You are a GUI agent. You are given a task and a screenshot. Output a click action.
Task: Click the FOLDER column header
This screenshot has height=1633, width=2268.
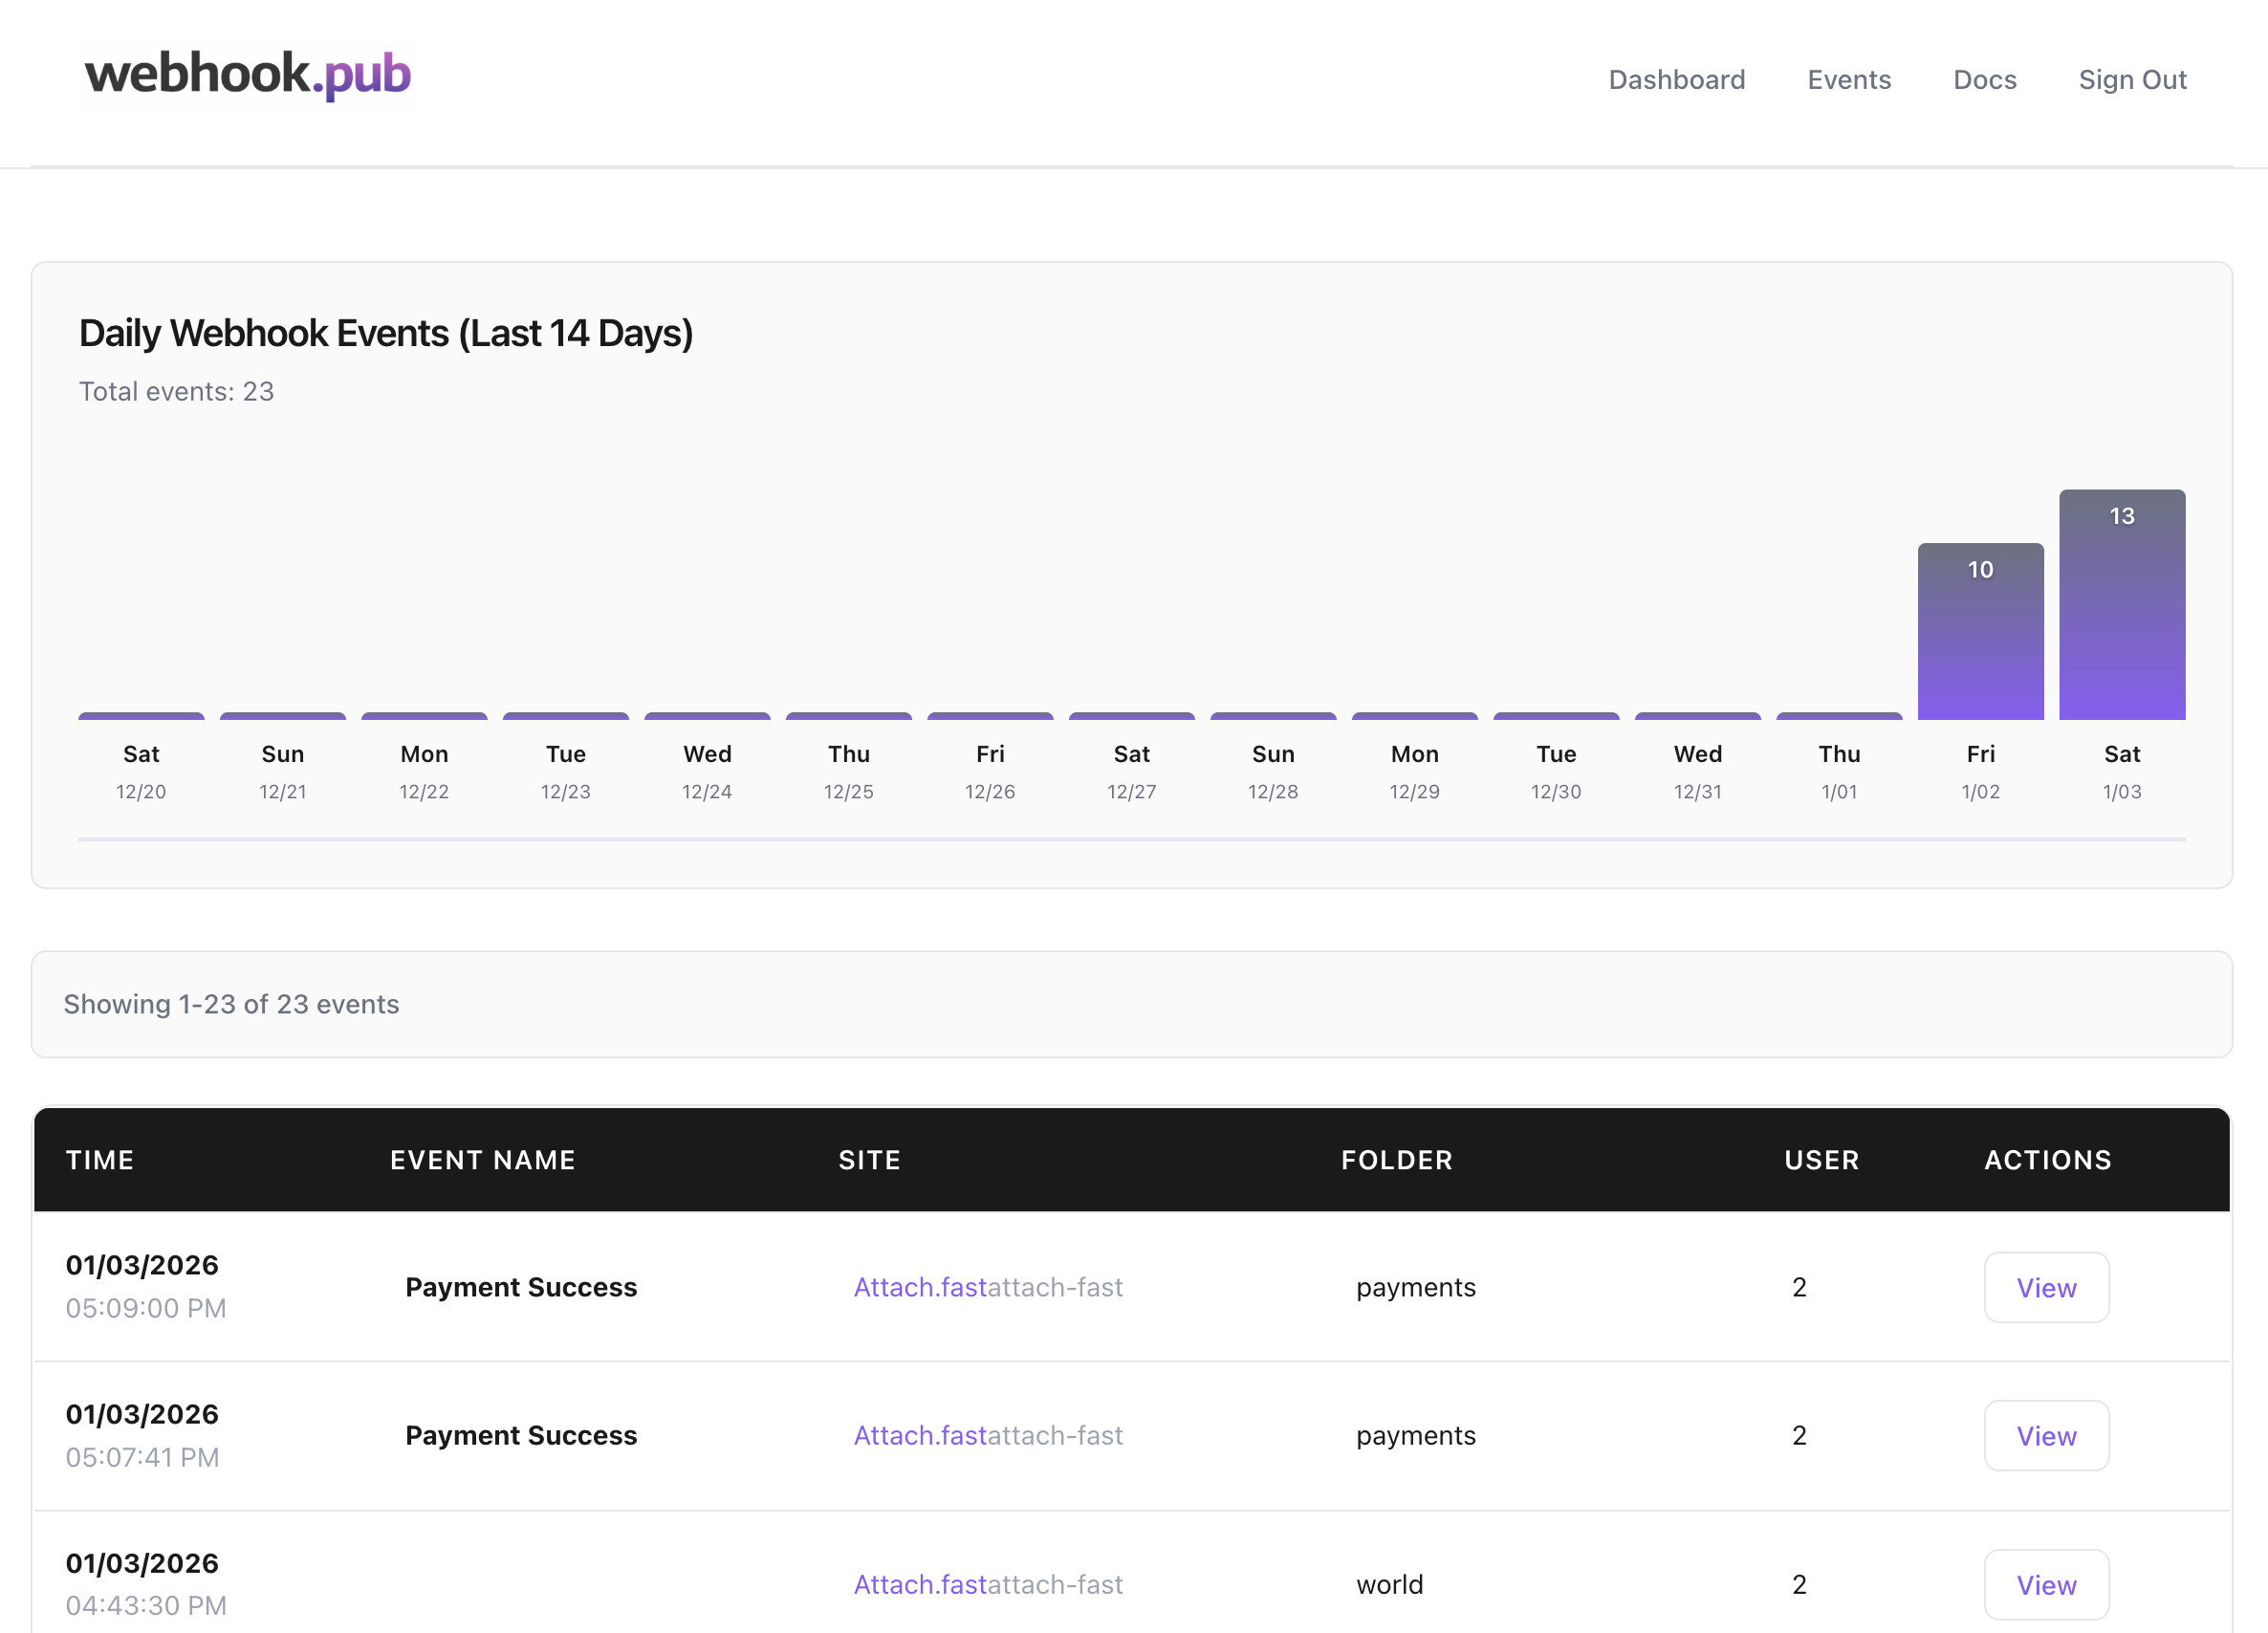click(x=1396, y=1160)
